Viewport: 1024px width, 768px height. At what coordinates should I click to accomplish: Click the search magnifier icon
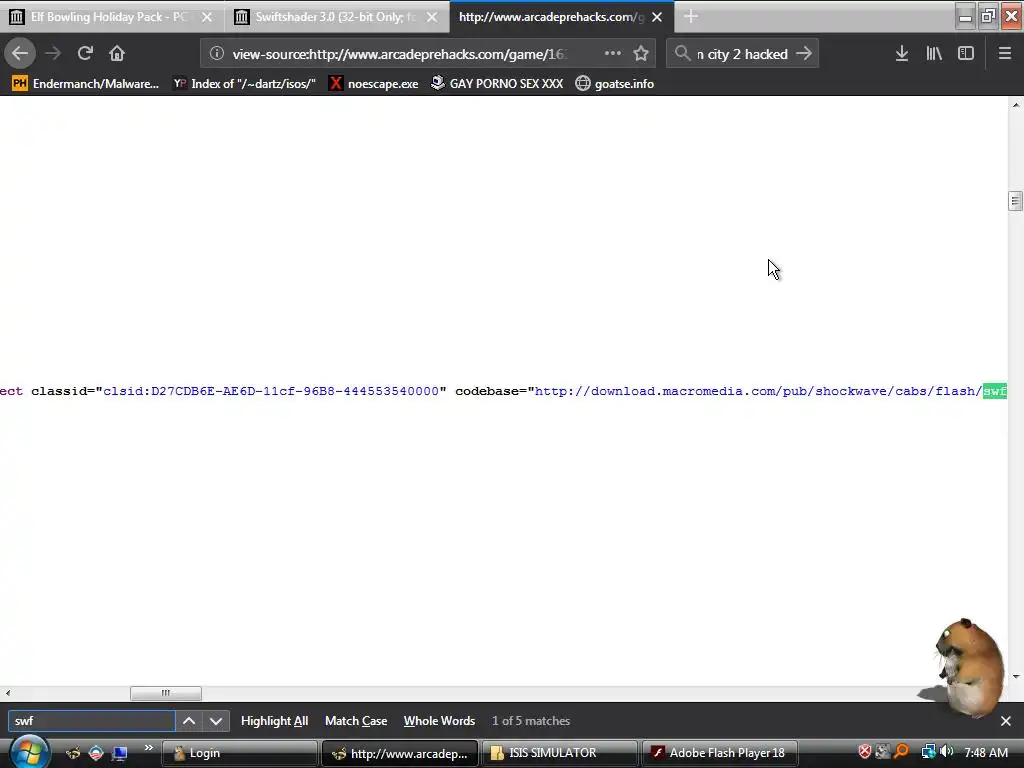pyautogui.click(x=682, y=53)
